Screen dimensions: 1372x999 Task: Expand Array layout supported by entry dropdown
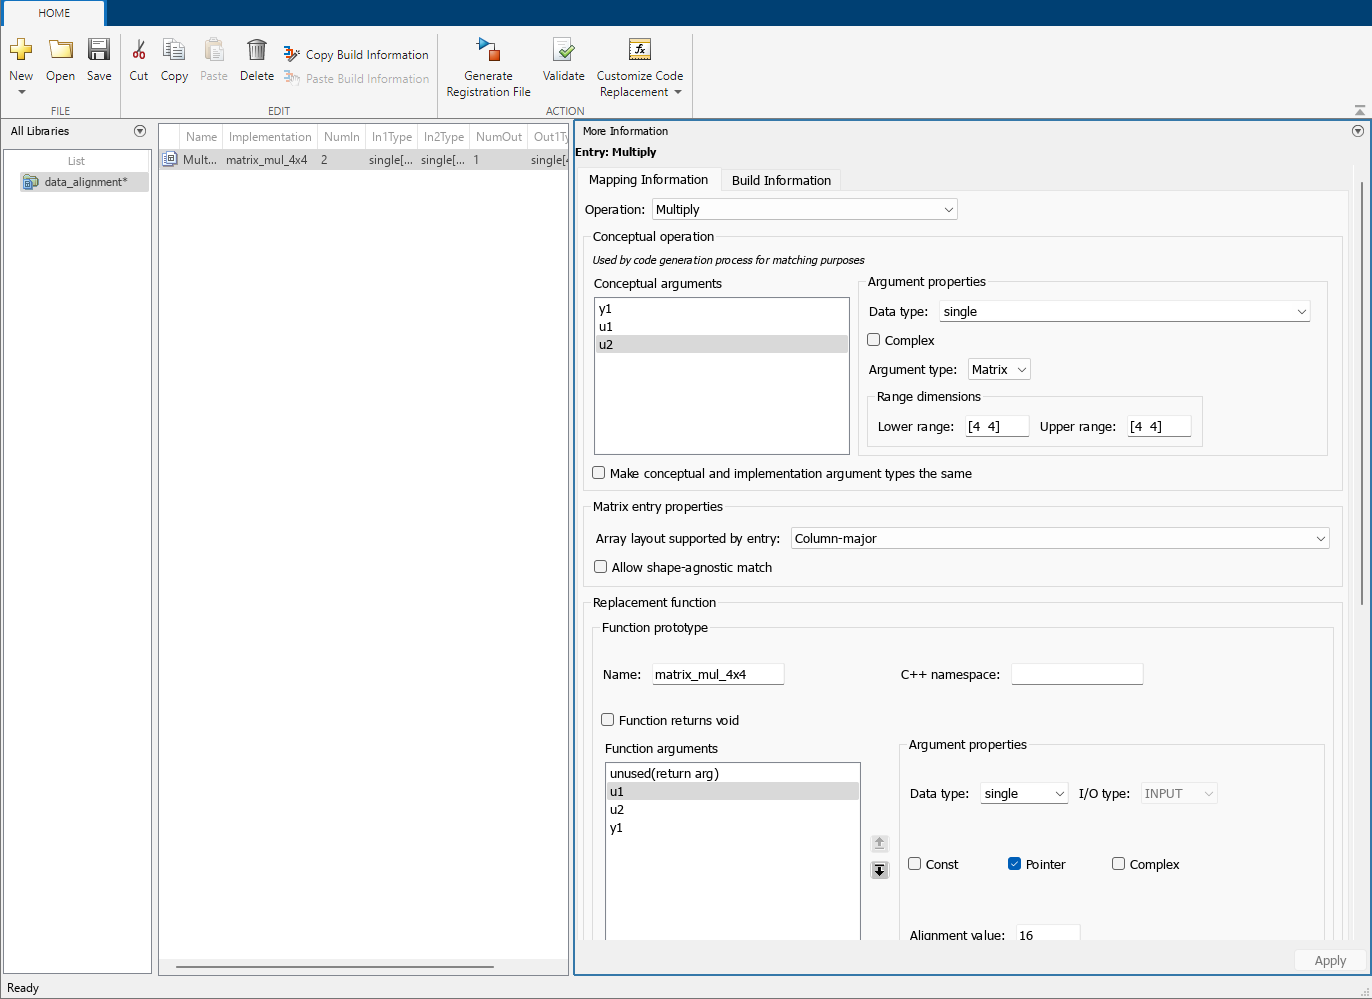click(1060, 539)
